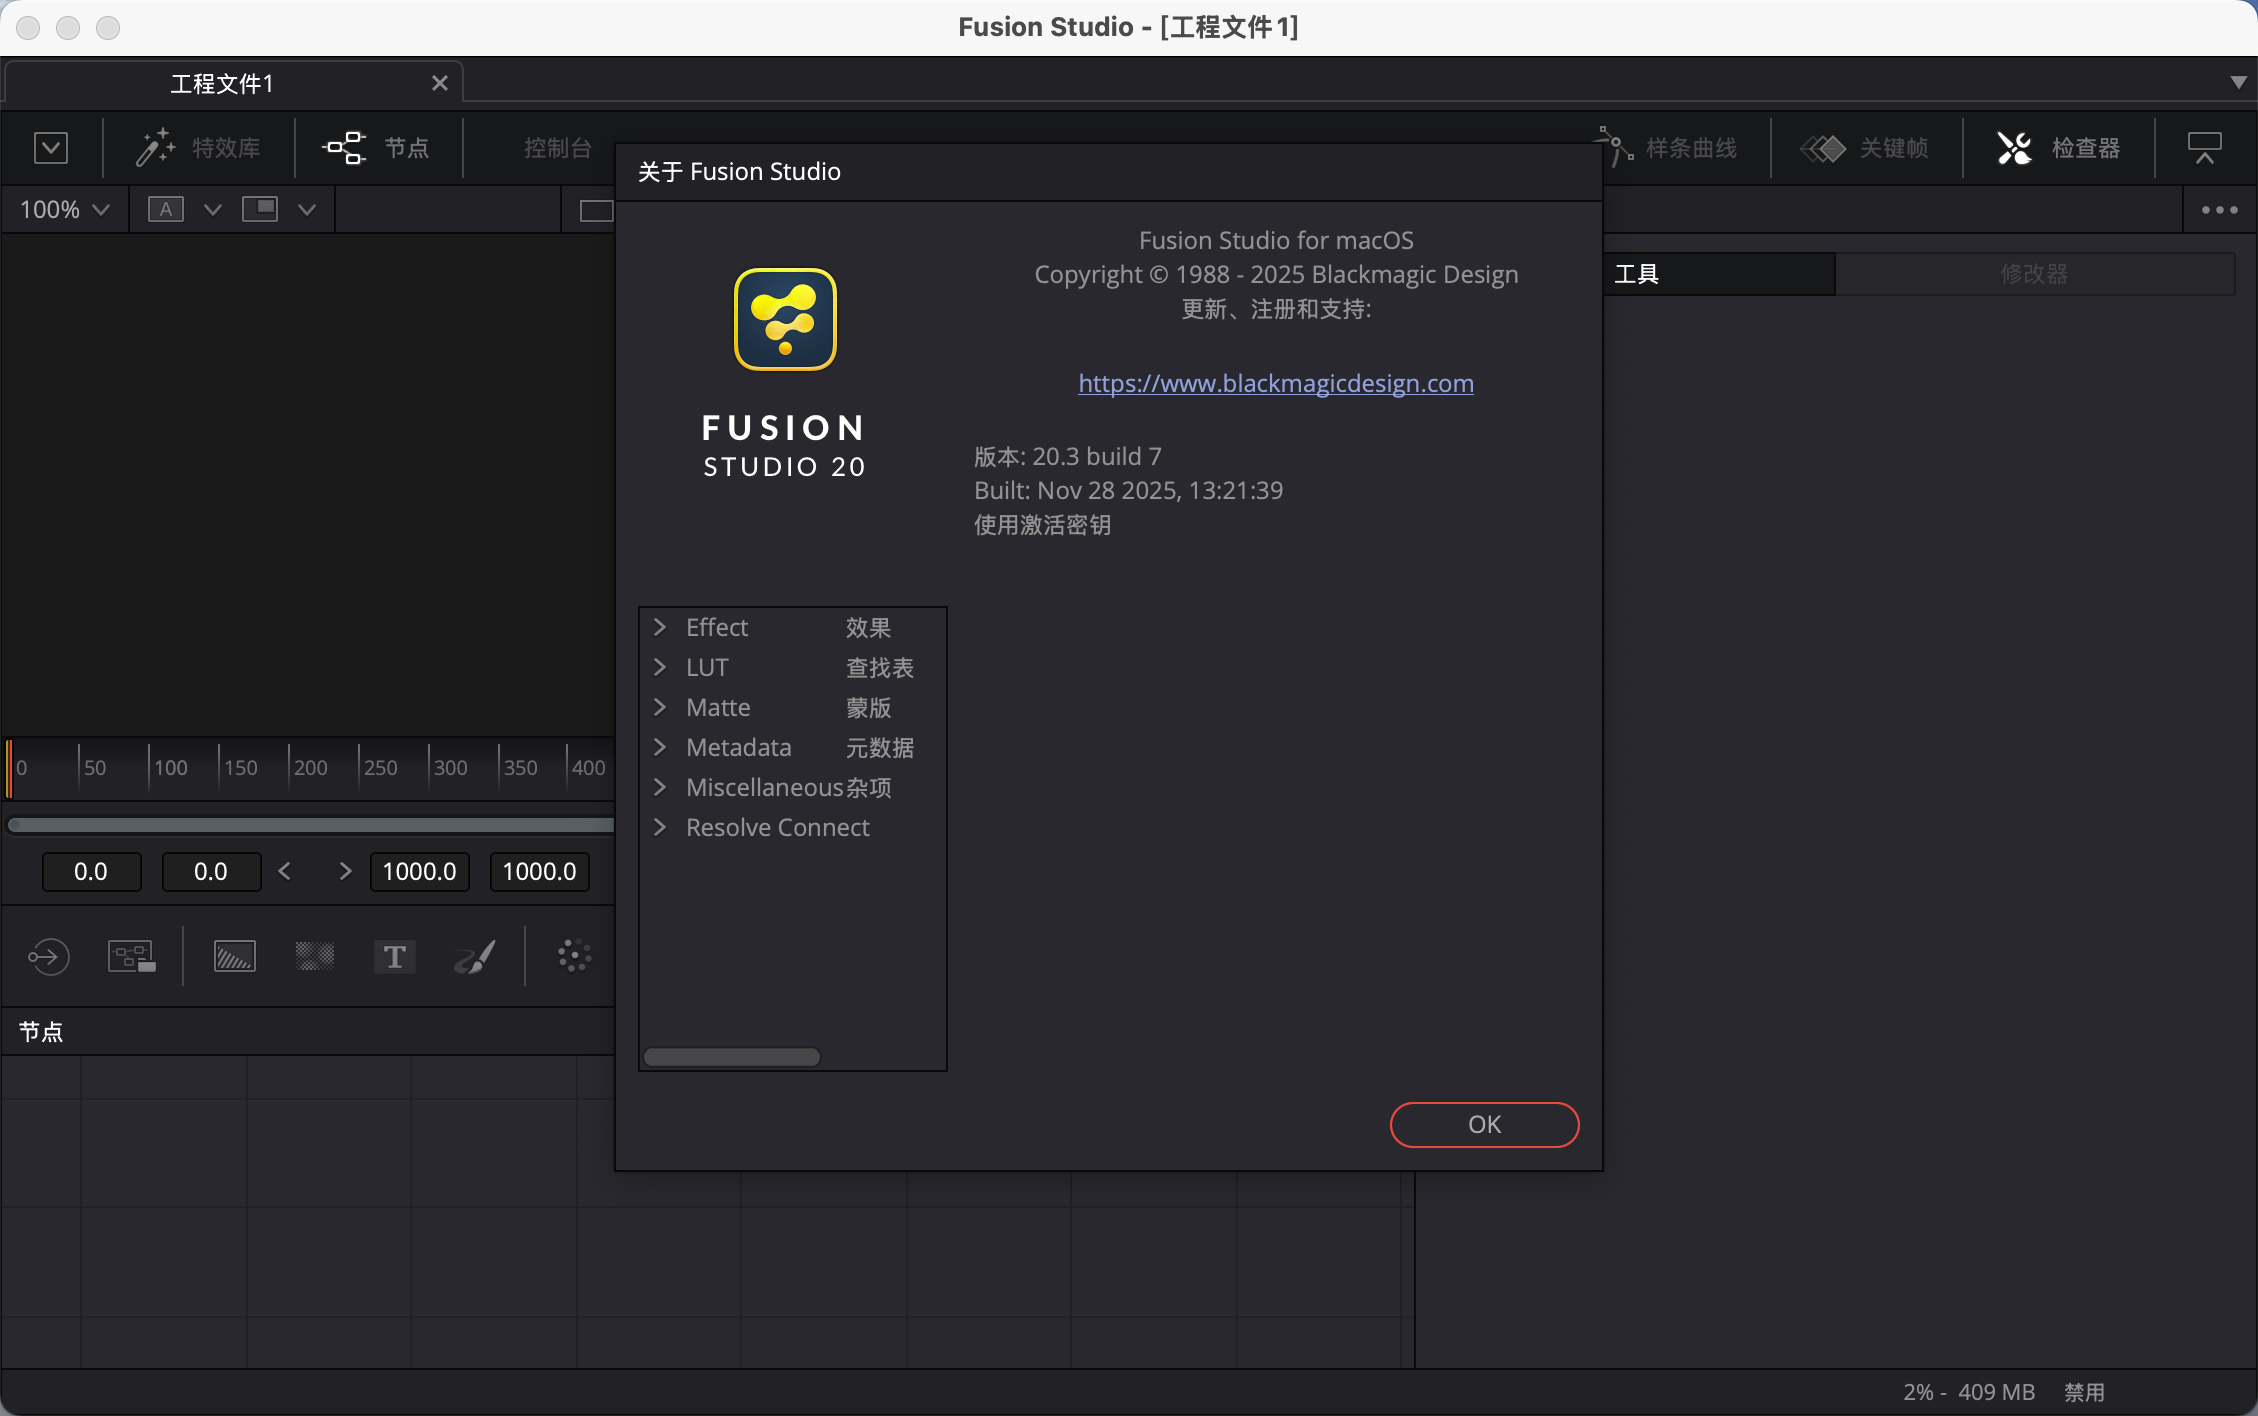Click the Loader input tool icon

[x=48, y=957]
